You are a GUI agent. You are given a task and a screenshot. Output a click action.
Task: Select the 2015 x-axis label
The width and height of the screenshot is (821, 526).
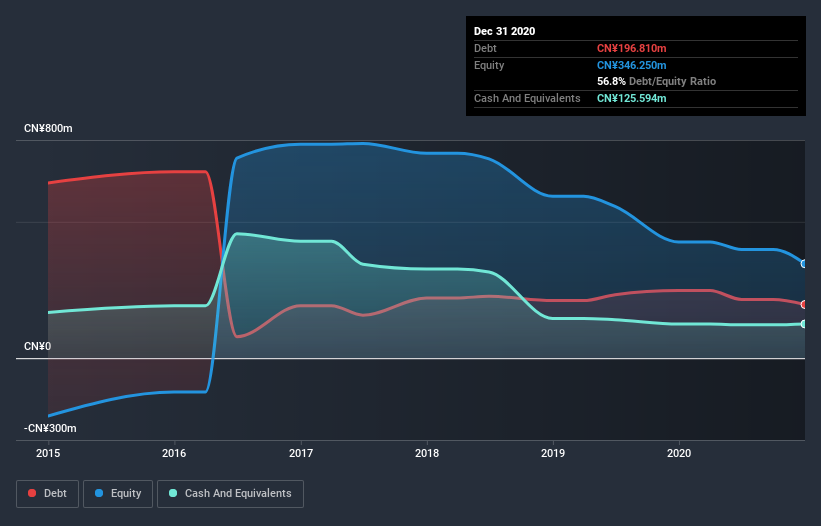coord(48,453)
